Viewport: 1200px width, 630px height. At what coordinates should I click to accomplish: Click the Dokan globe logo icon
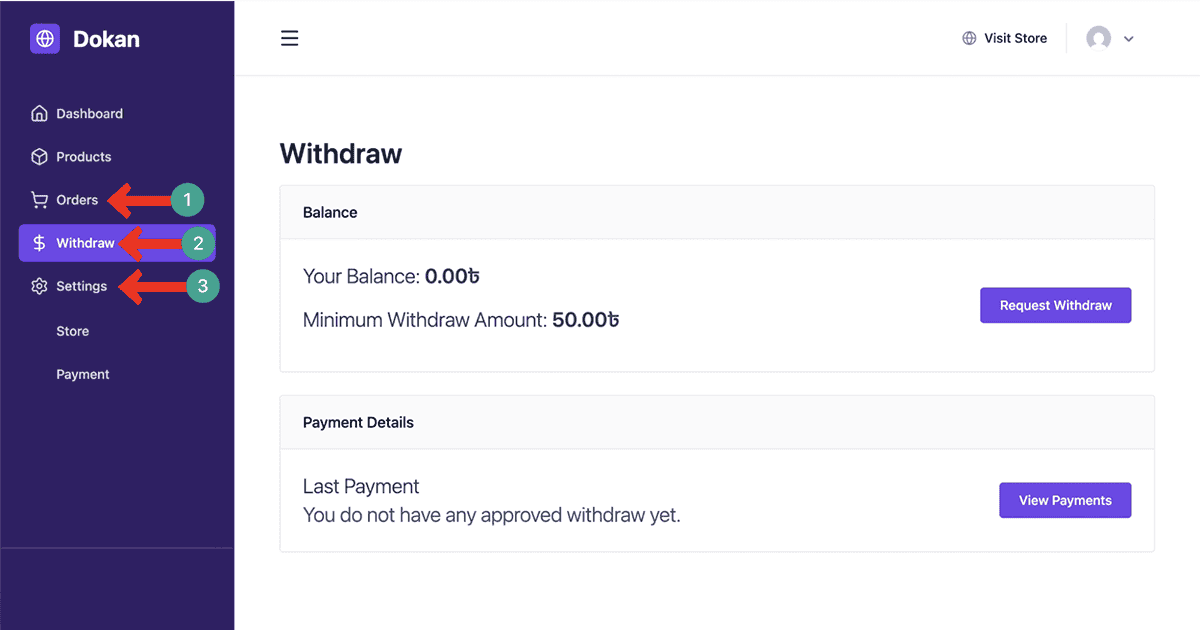point(45,39)
